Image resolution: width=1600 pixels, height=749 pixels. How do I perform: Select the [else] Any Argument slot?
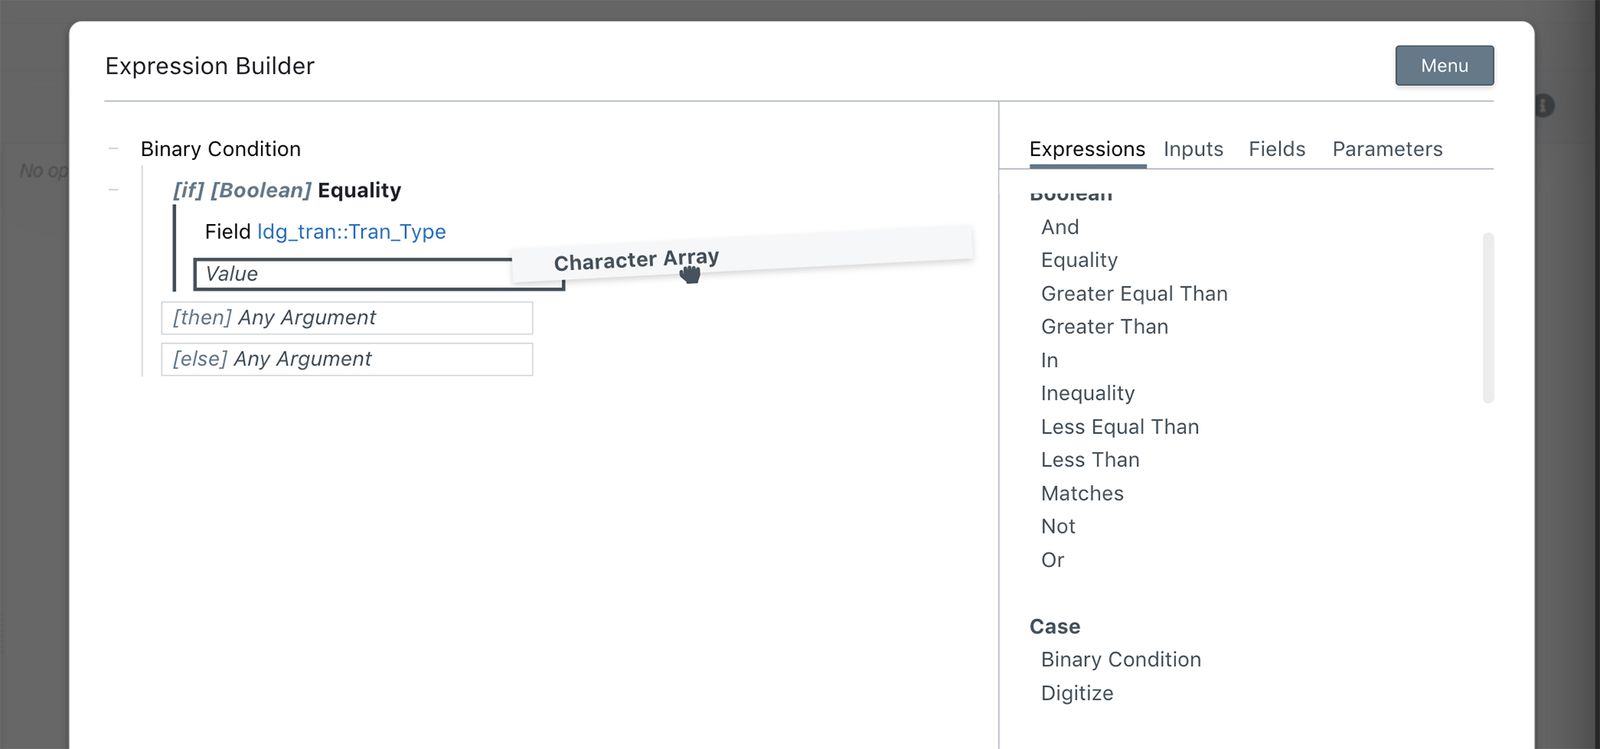[347, 358]
